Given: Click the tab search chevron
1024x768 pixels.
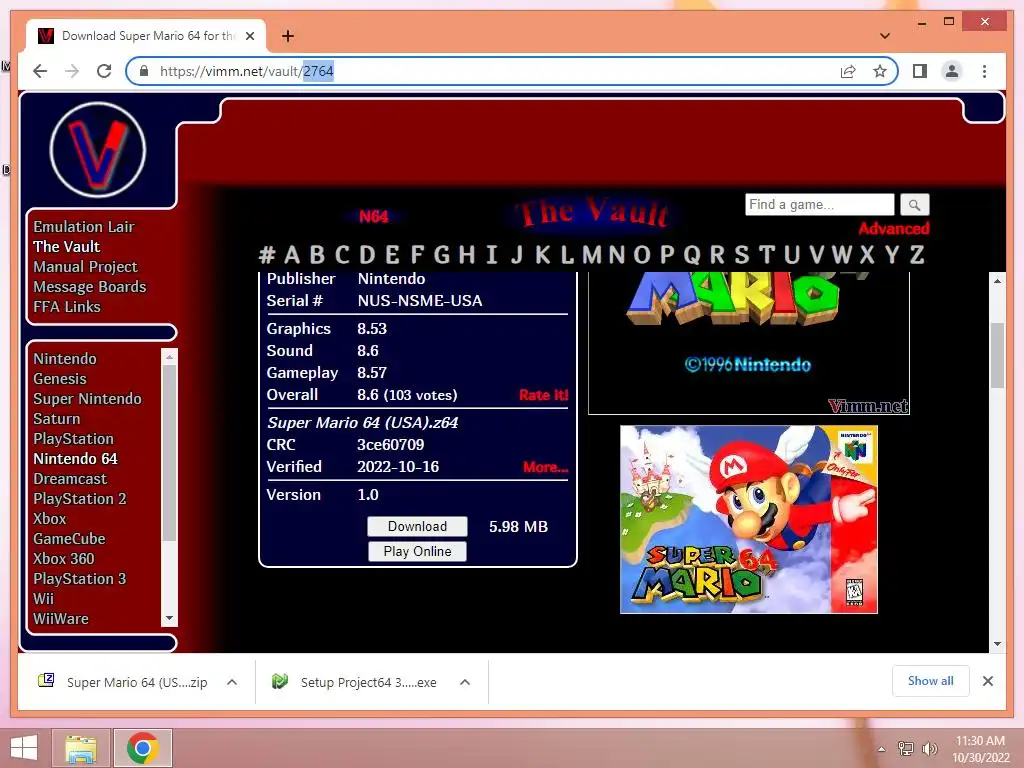Looking at the screenshot, I should (885, 36).
